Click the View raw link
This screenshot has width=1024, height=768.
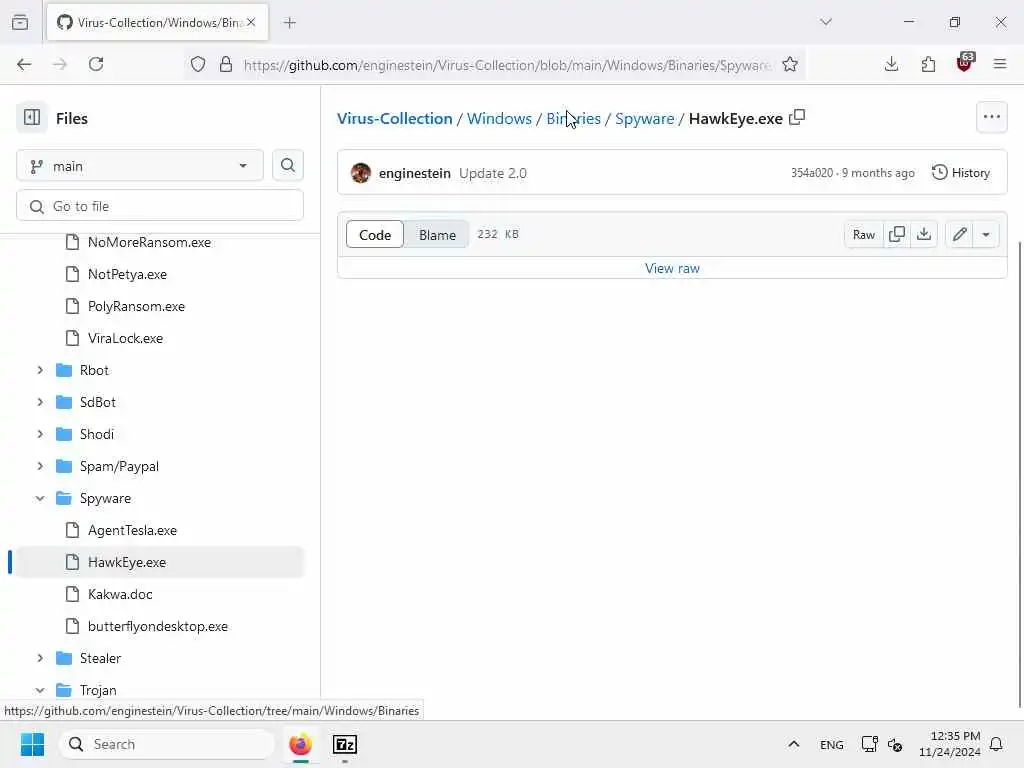(672, 268)
